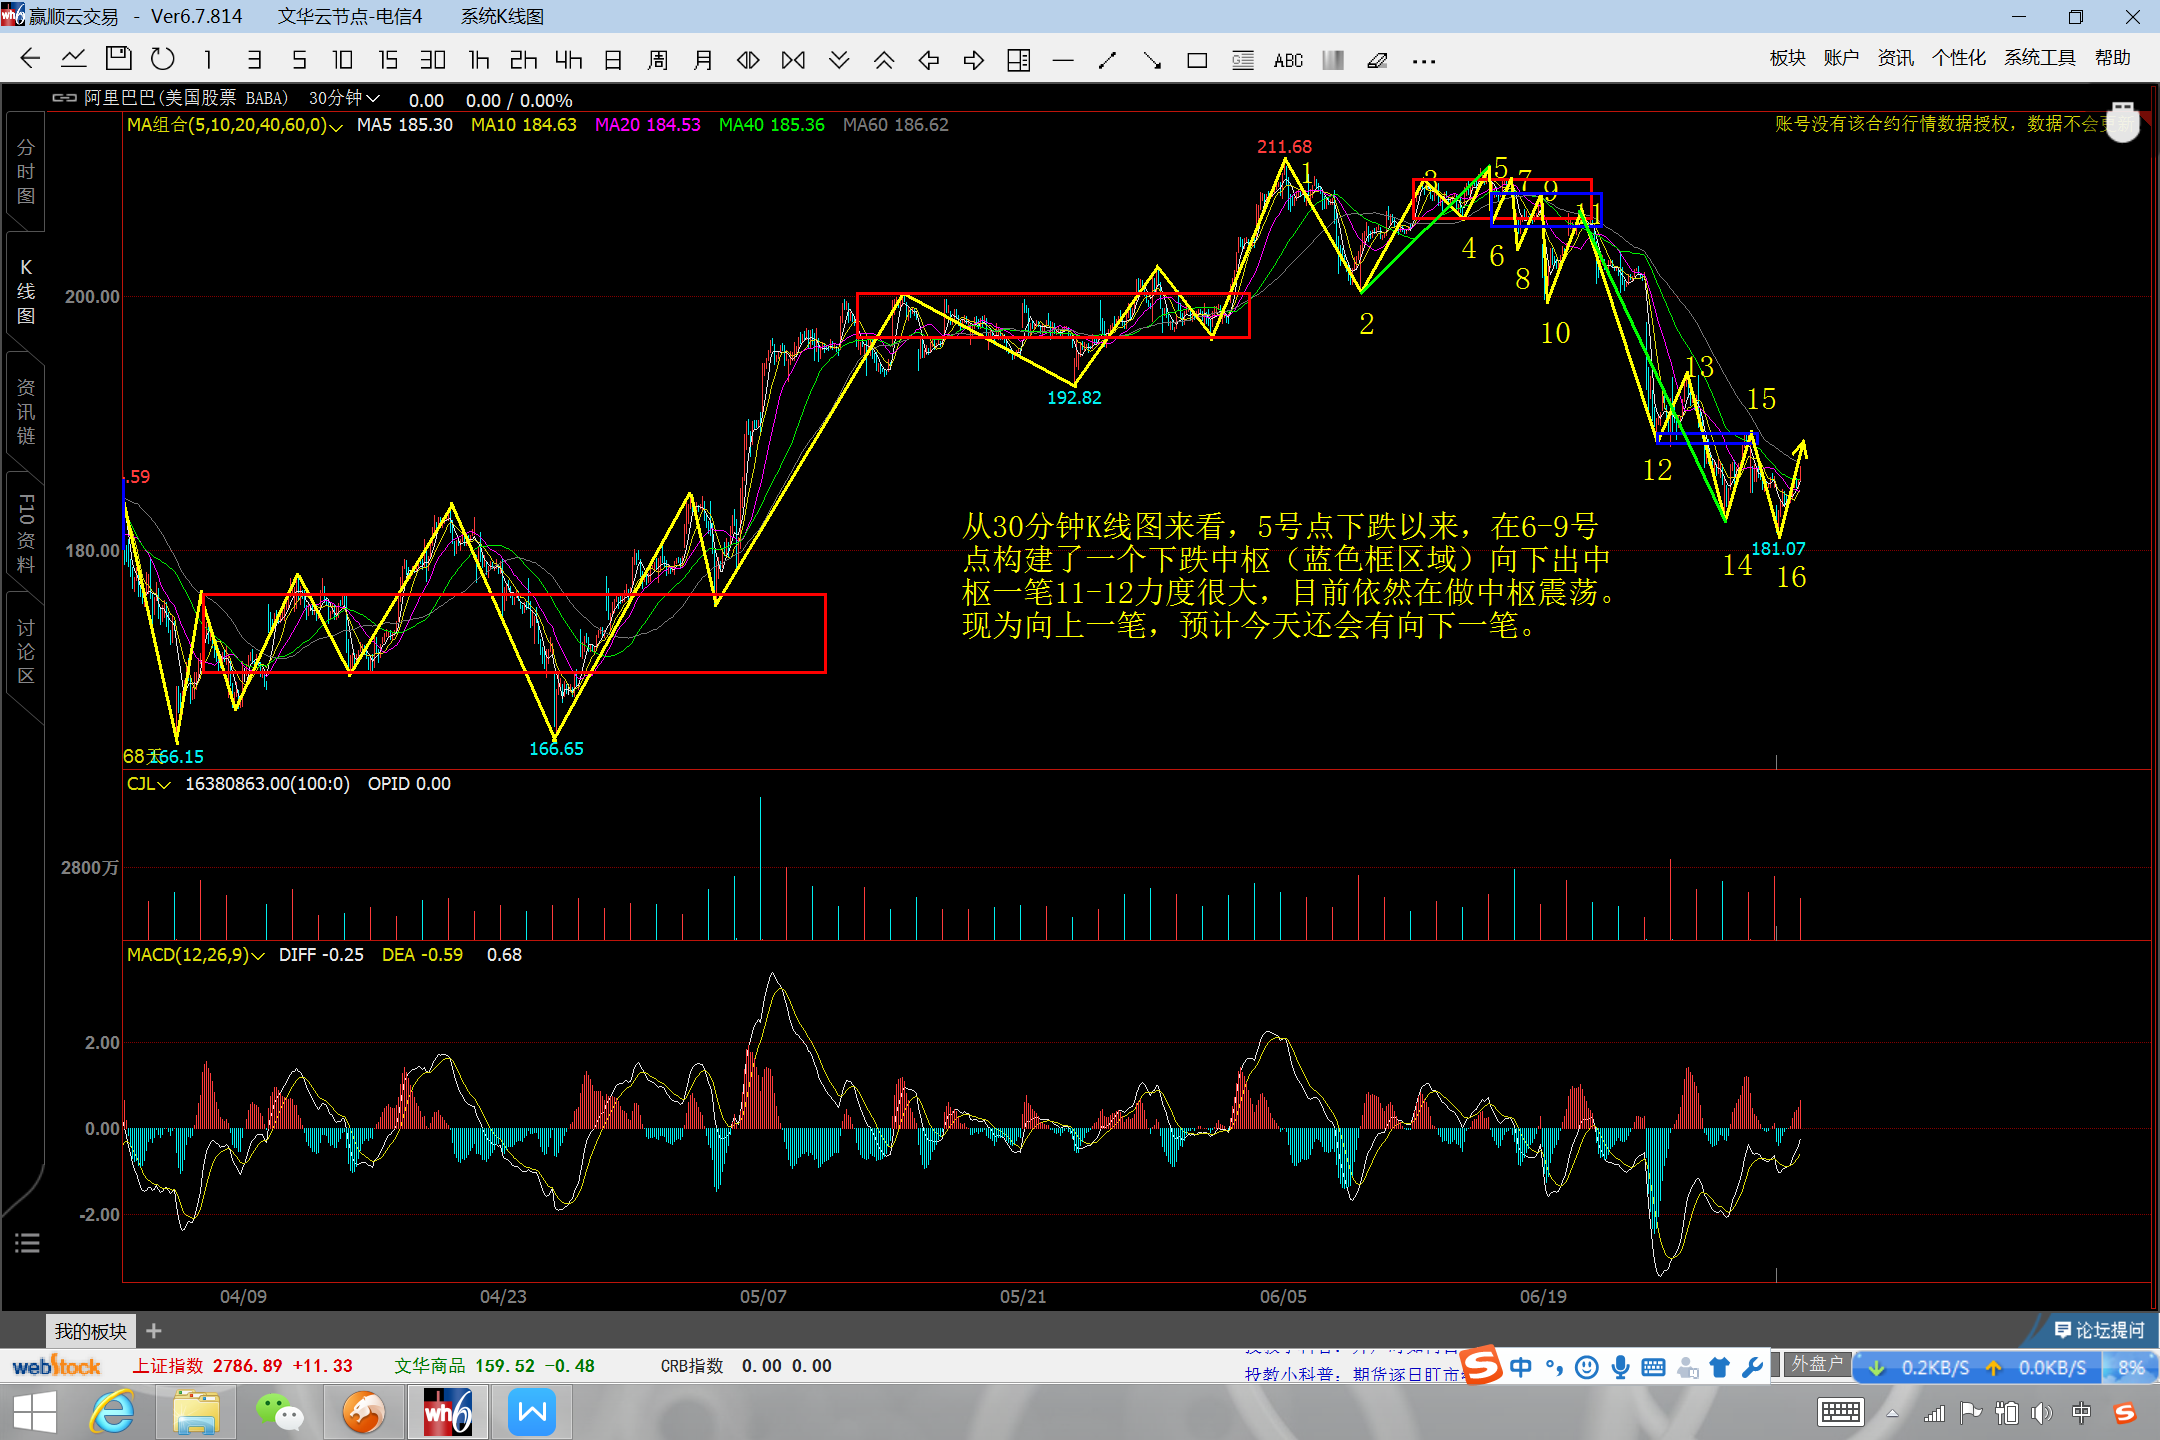Open the 个性化 menu
Viewport: 2160px width, 1440px height.
coord(1959,58)
